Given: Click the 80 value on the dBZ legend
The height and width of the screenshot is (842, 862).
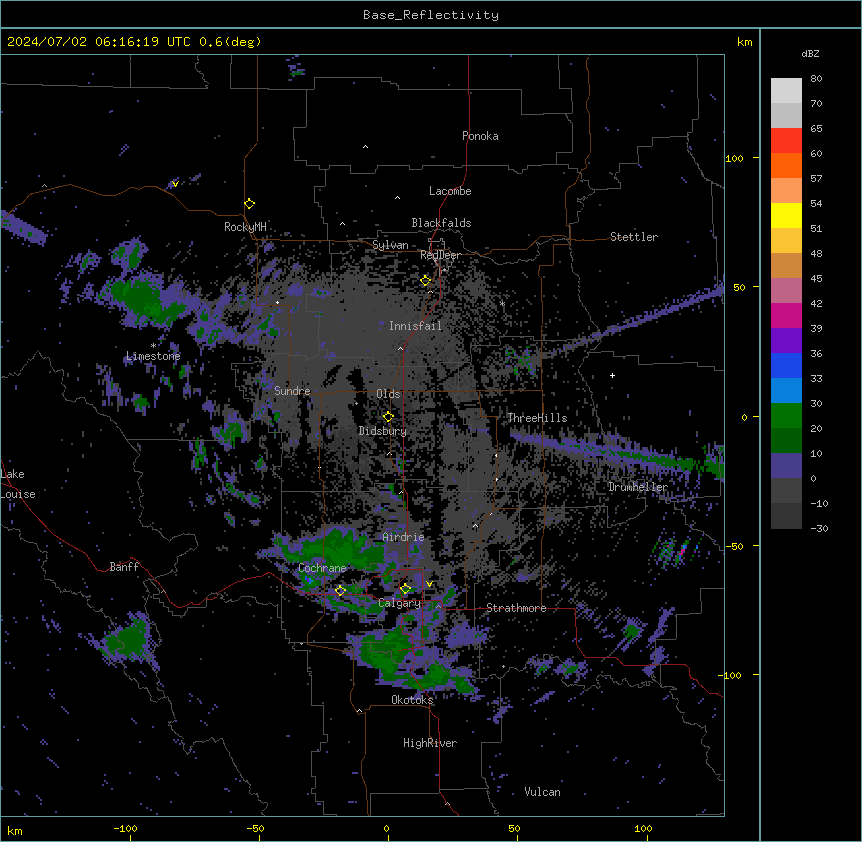Looking at the screenshot, I should click(x=816, y=79).
